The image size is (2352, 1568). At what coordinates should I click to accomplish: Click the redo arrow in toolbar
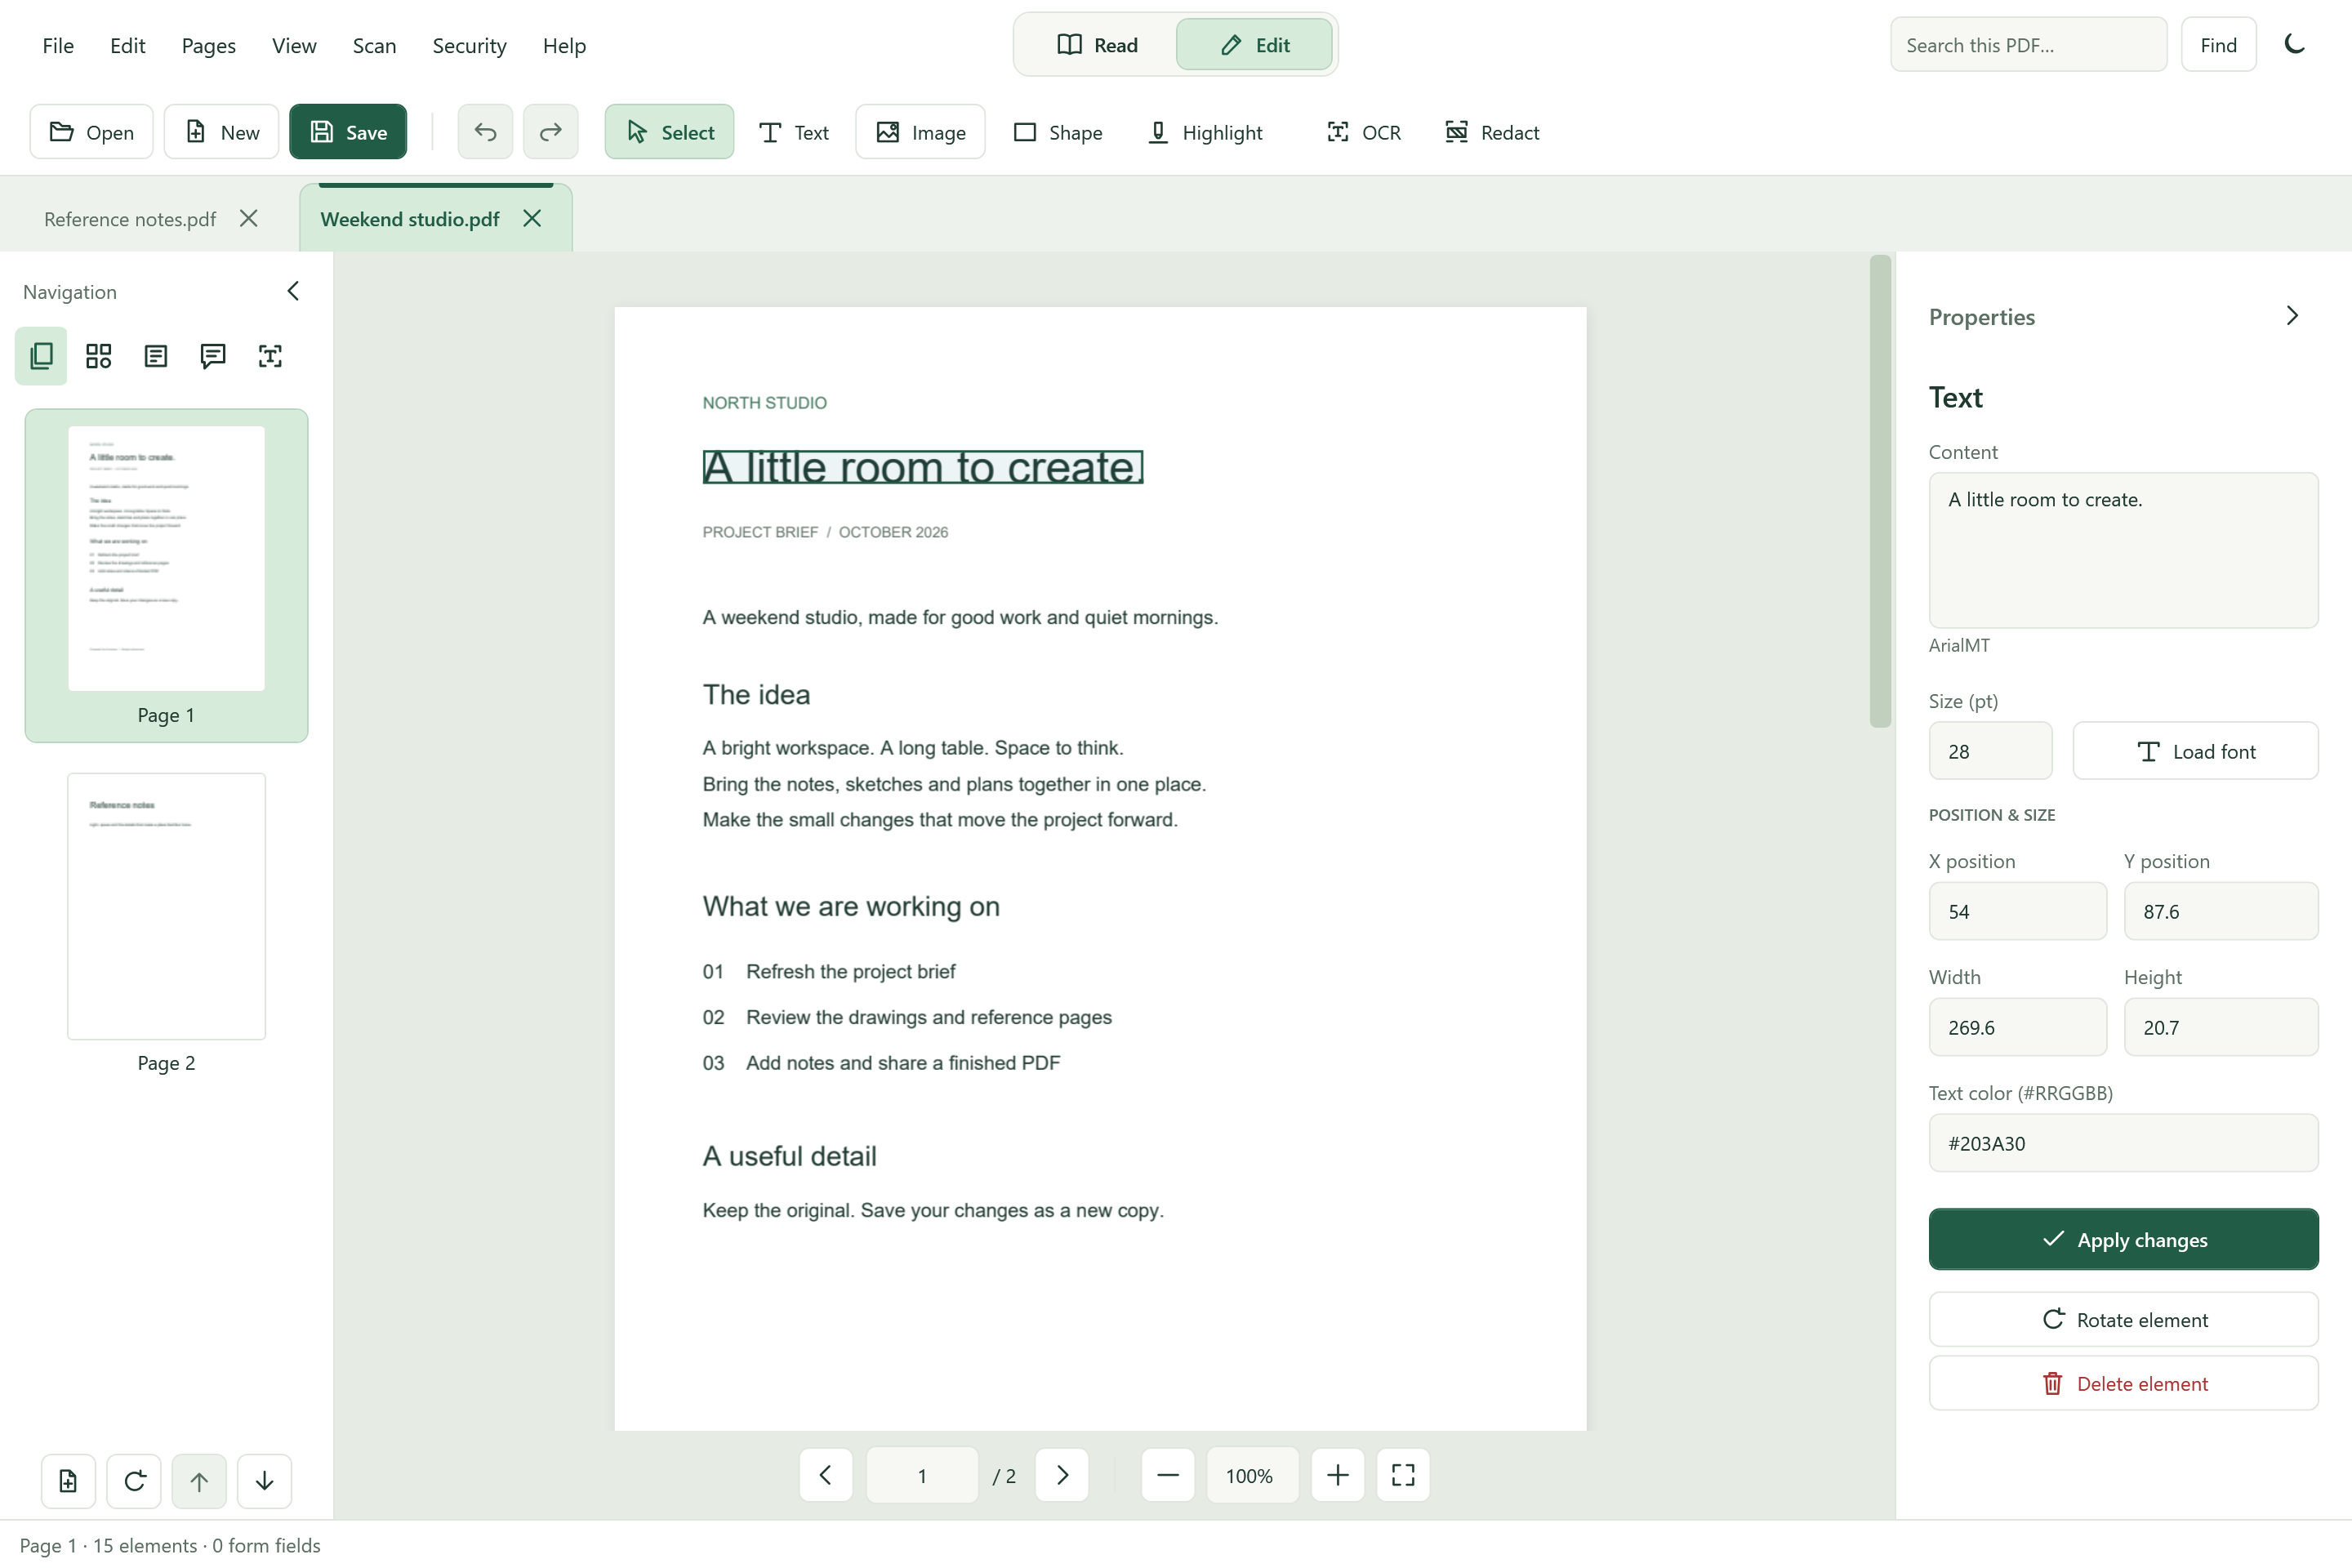coord(550,132)
